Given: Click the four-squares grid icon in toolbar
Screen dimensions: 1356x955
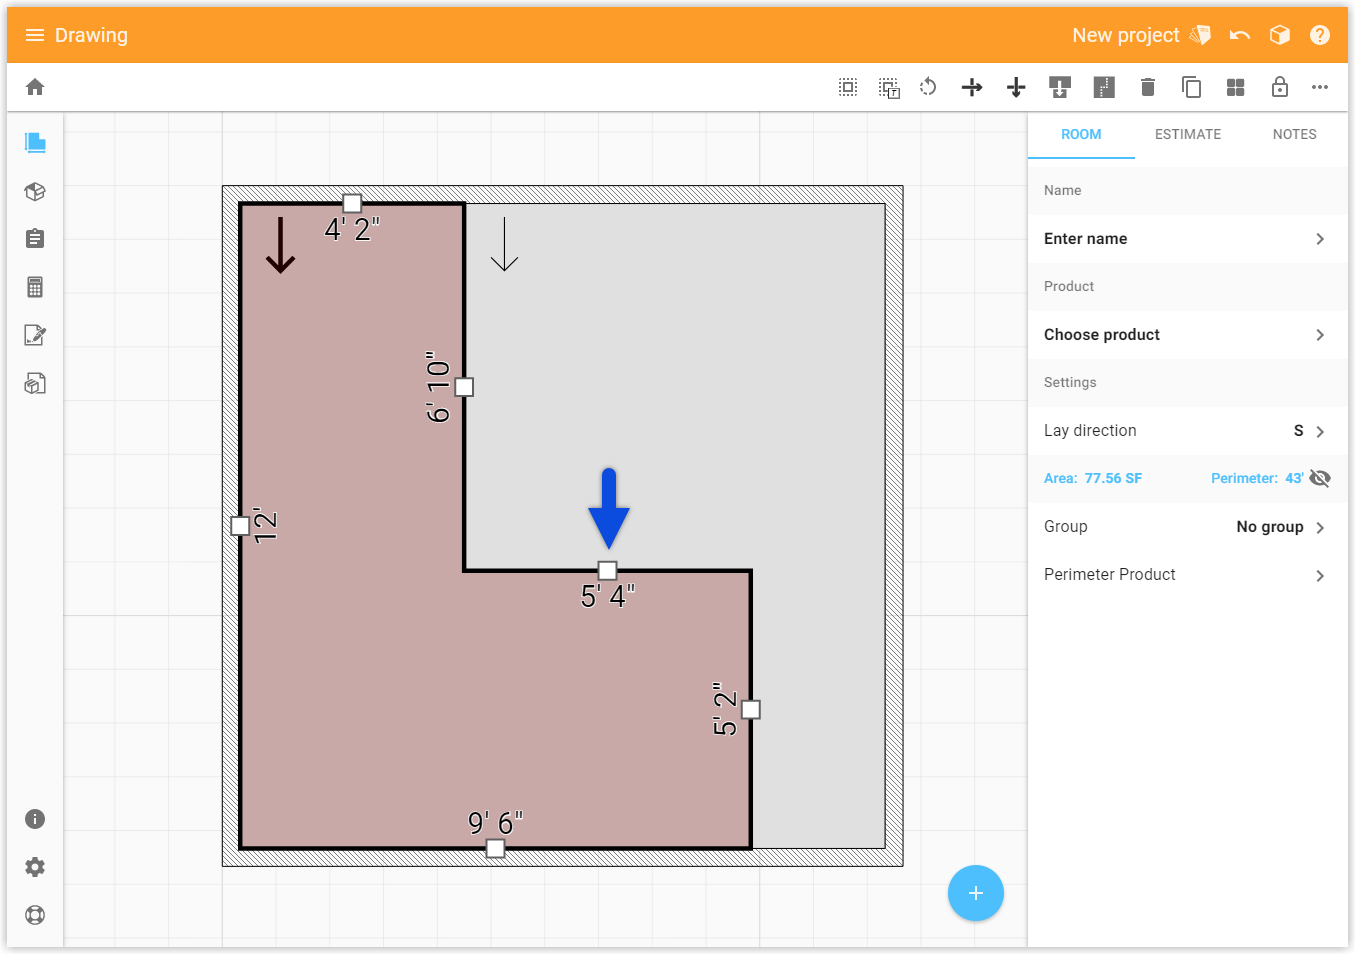Looking at the screenshot, I should [1236, 87].
